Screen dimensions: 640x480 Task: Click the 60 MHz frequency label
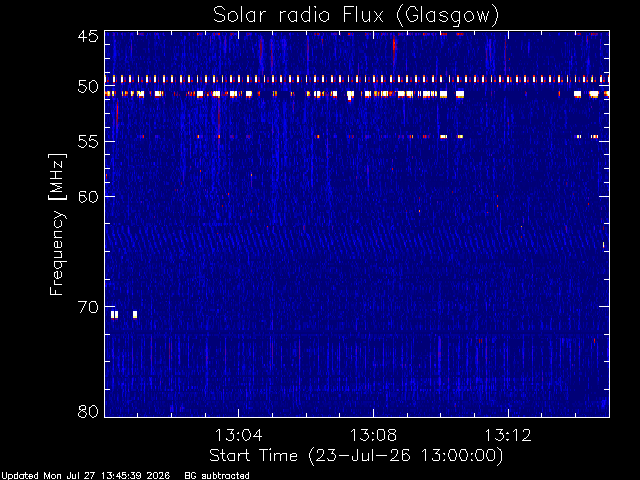click(x=88, y=197)
